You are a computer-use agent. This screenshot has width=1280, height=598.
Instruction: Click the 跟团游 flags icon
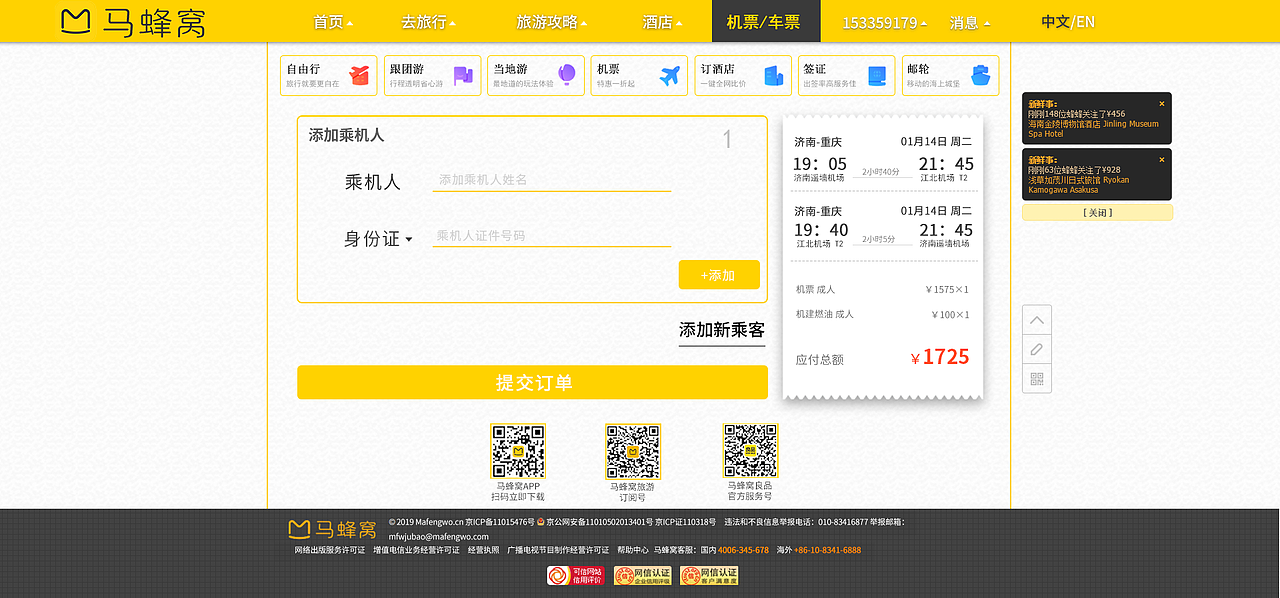[462, 74]
